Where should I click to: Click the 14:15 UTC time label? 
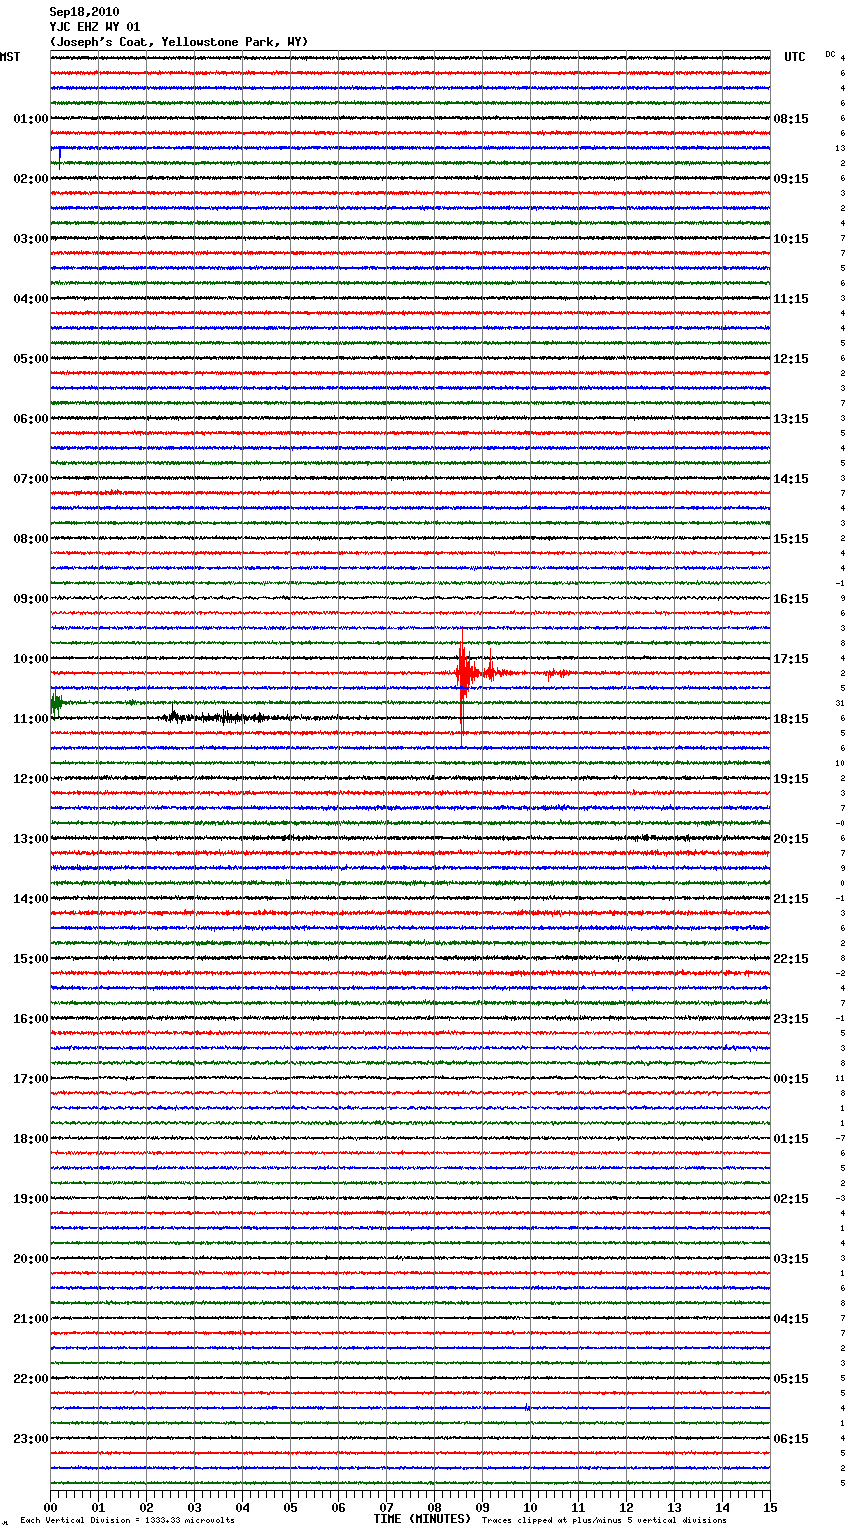pyautogui.click(x=791, y=479)
